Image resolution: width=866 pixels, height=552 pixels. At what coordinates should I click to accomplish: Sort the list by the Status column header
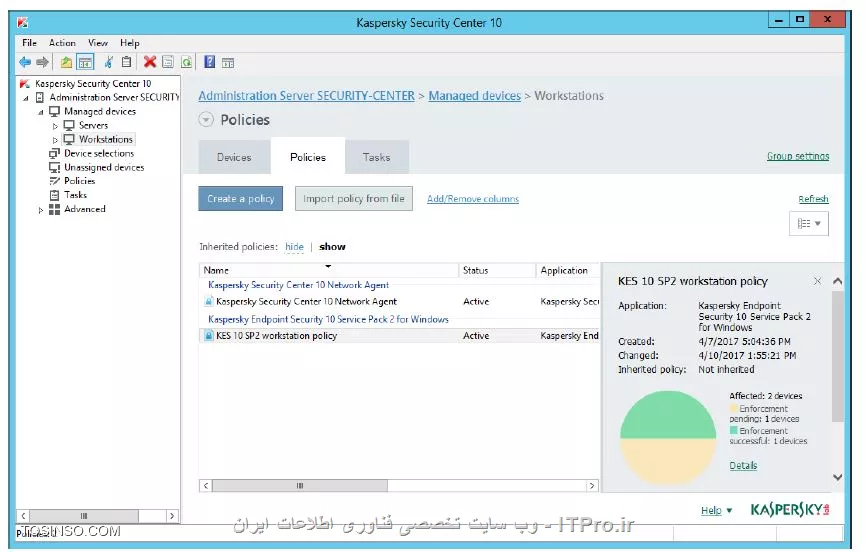coord(497,270)
